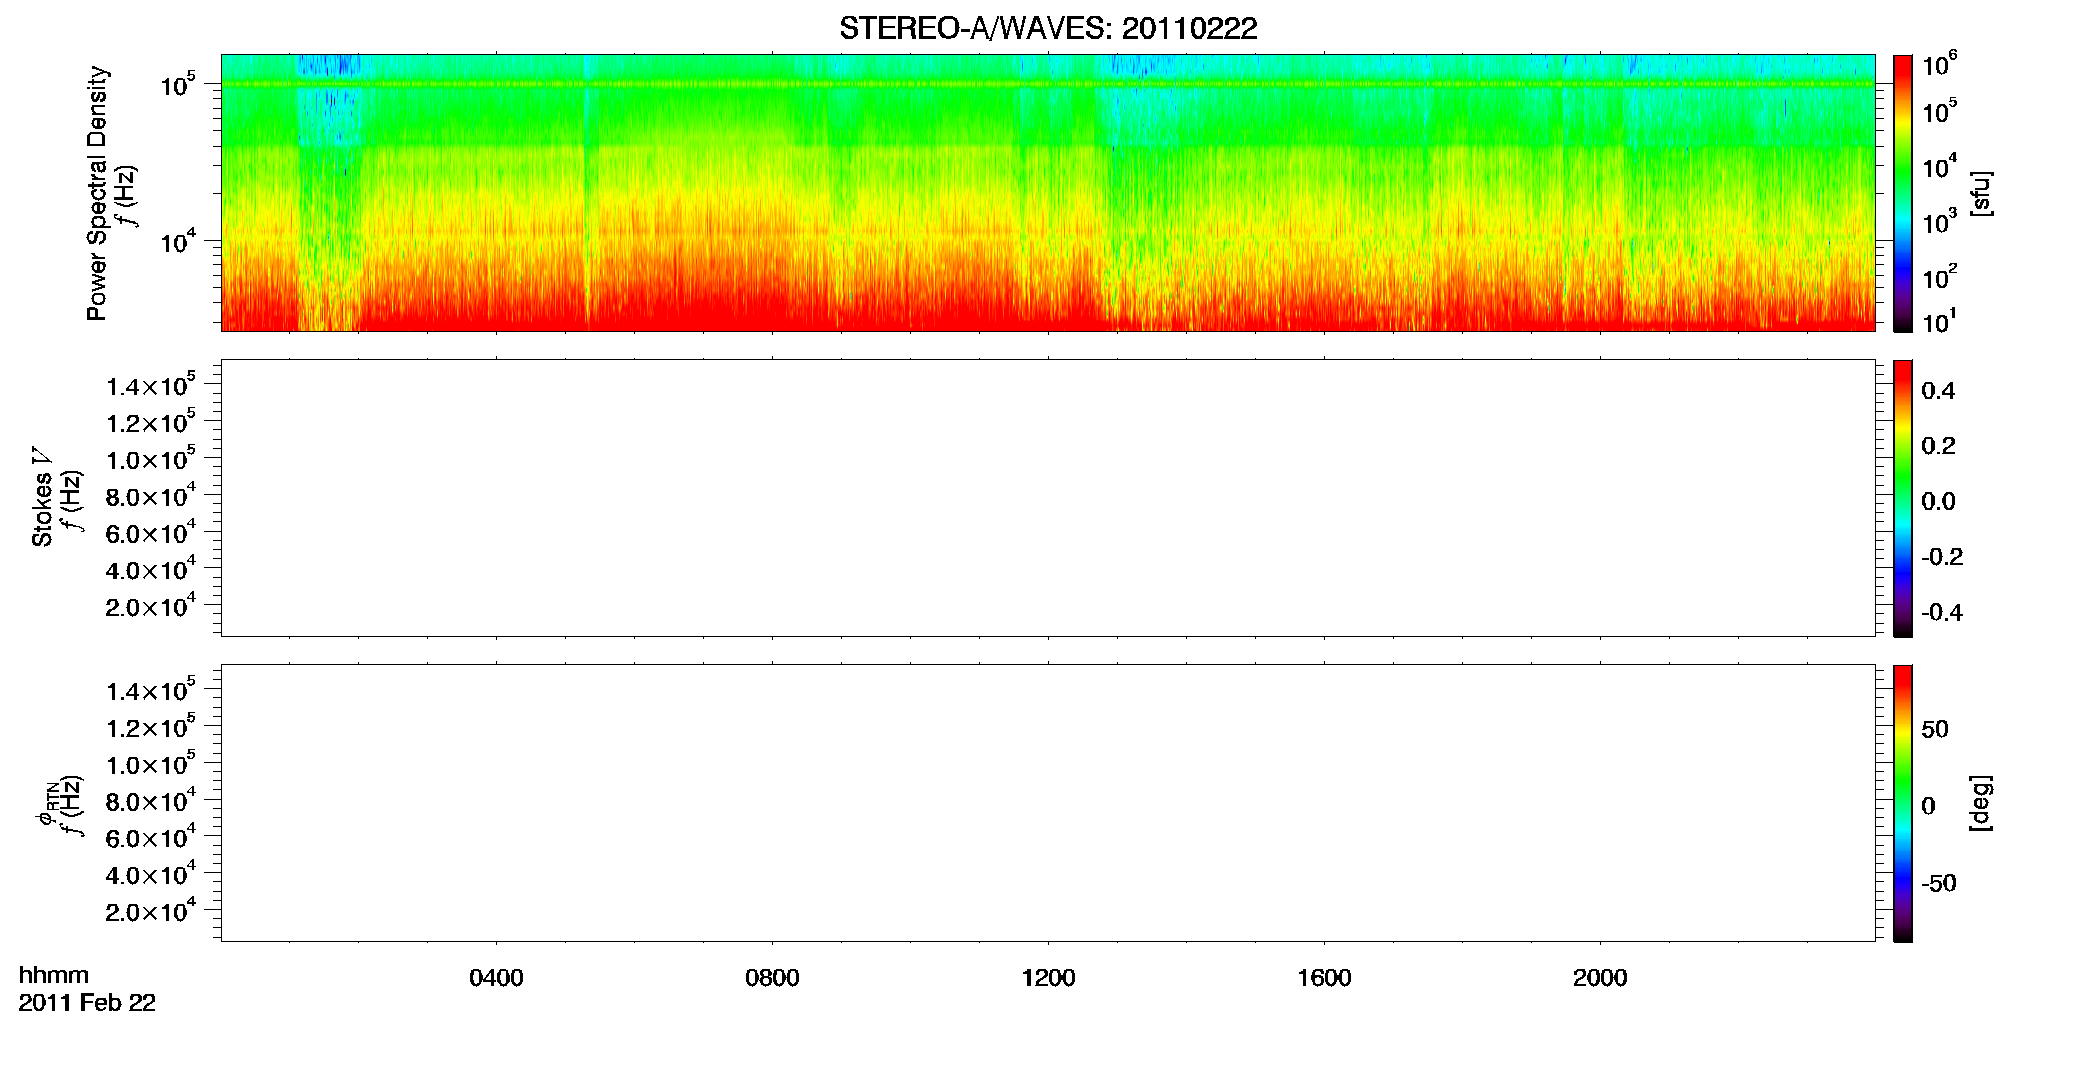Click the 0.4 tick on Stokes colorbar

[1938, 391]
